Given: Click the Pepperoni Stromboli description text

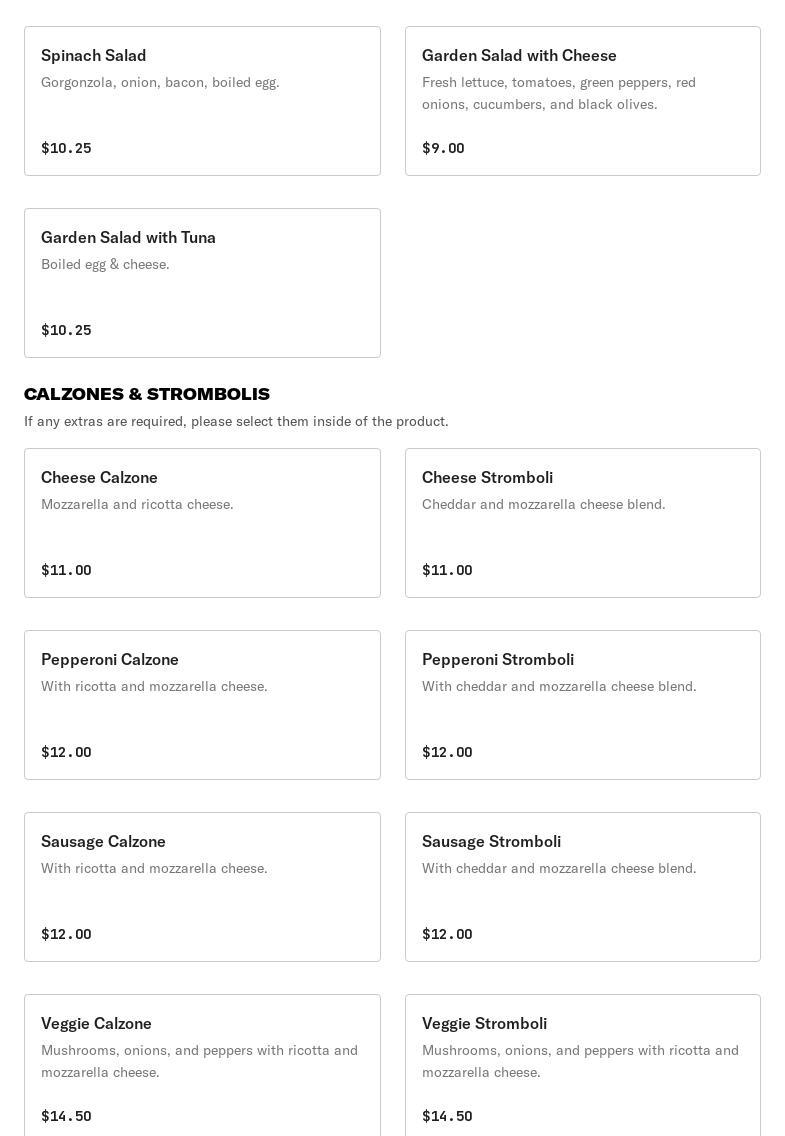Looking at the screenshot, I should pos(559,686).
